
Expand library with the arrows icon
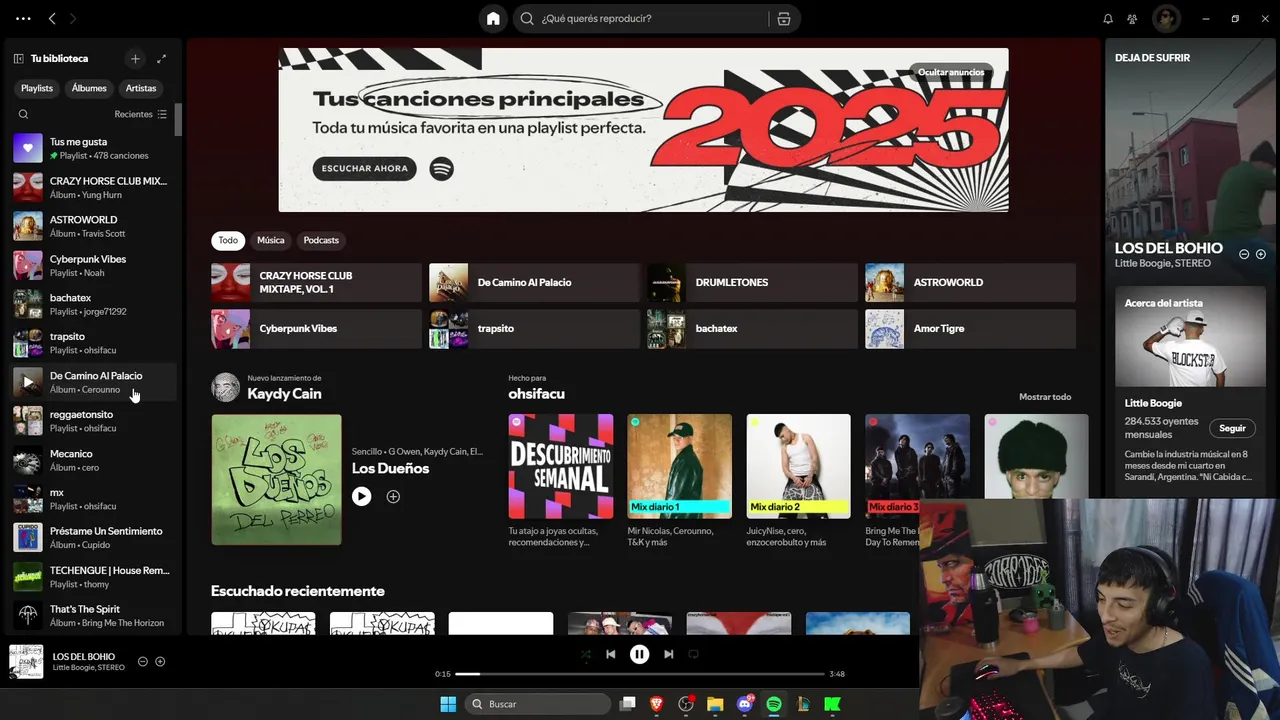(162, 58)
